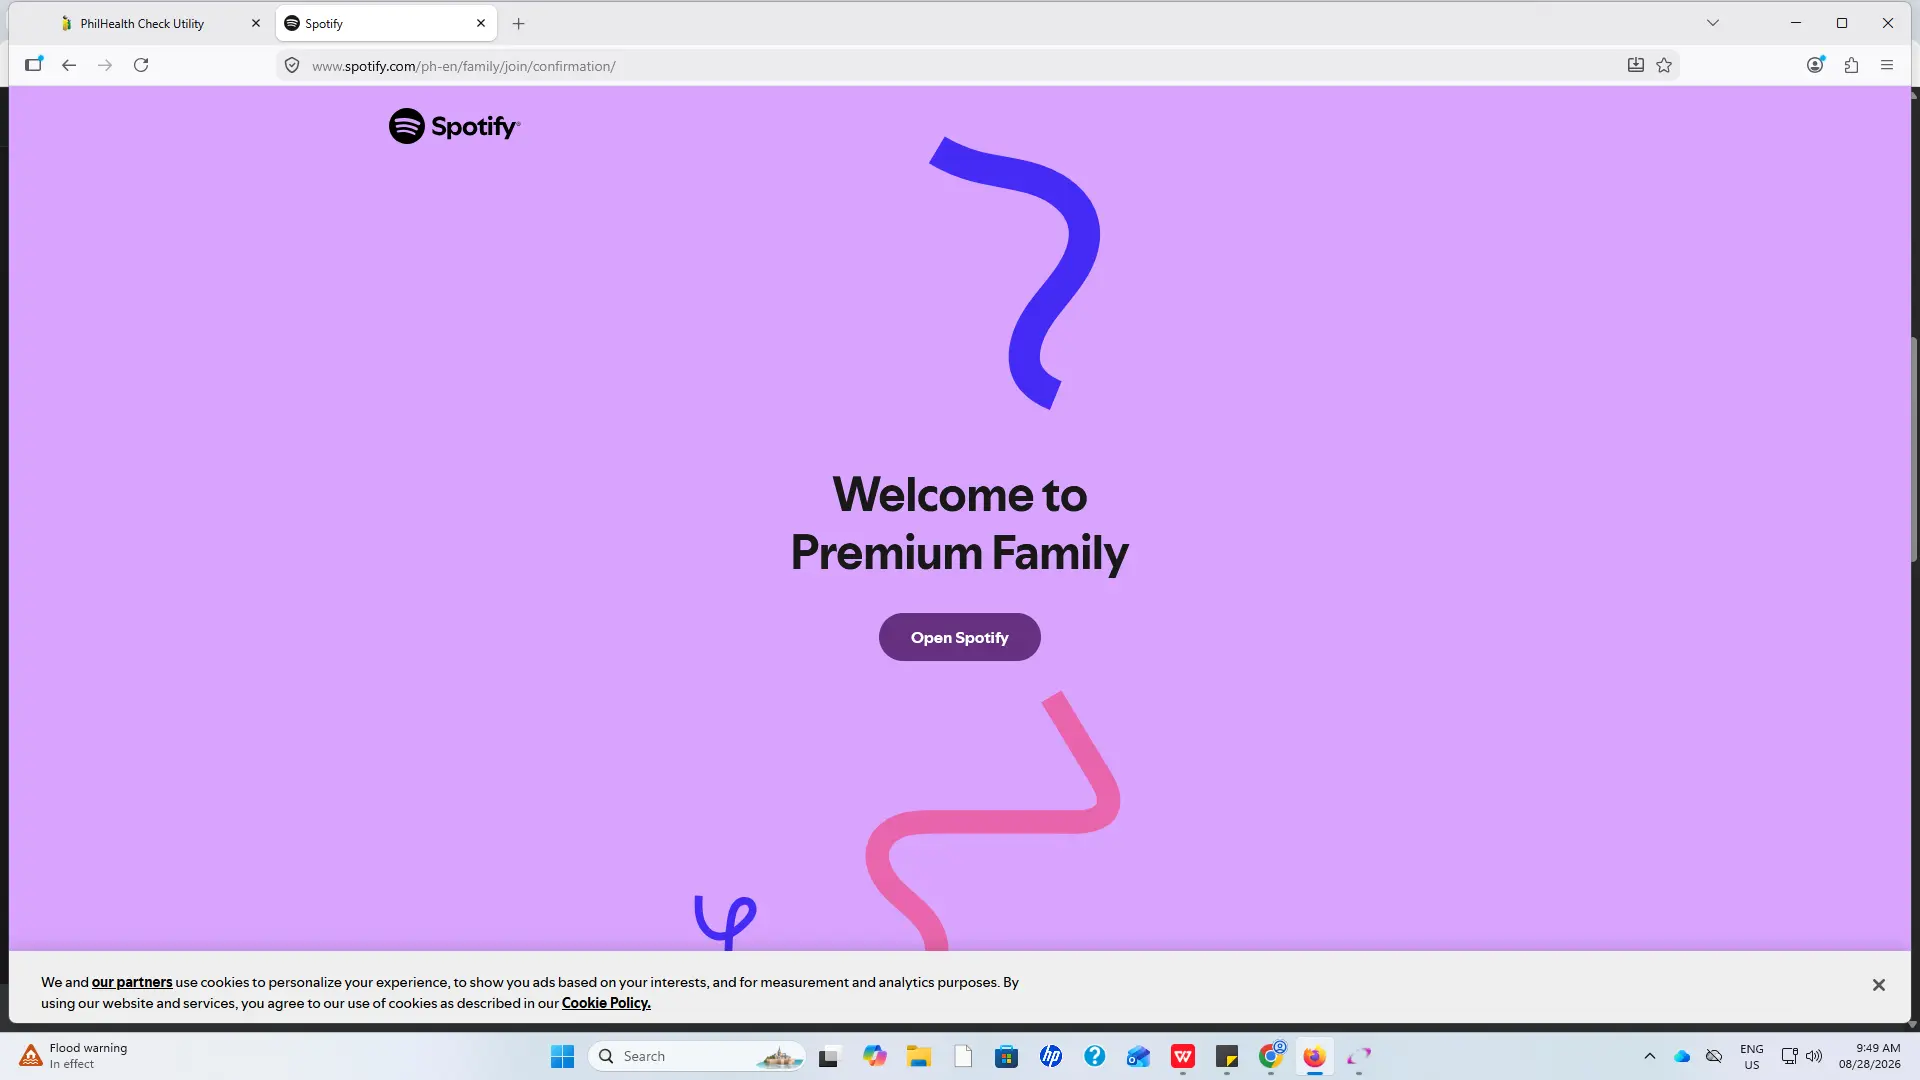Open the Firefox application menu

pyautogui.click(x=1887, y=65)
